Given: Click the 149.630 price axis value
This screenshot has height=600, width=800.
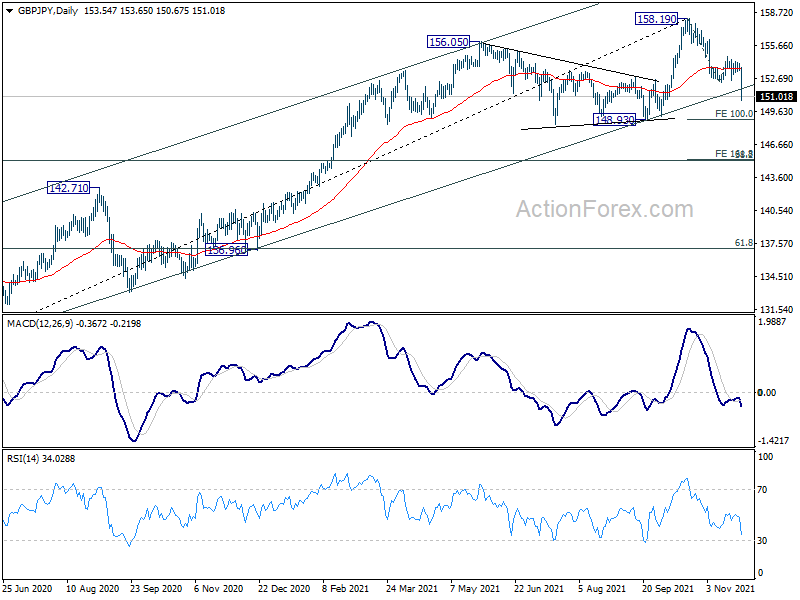Looking at the screenshot, I should [x=777, y=111].
